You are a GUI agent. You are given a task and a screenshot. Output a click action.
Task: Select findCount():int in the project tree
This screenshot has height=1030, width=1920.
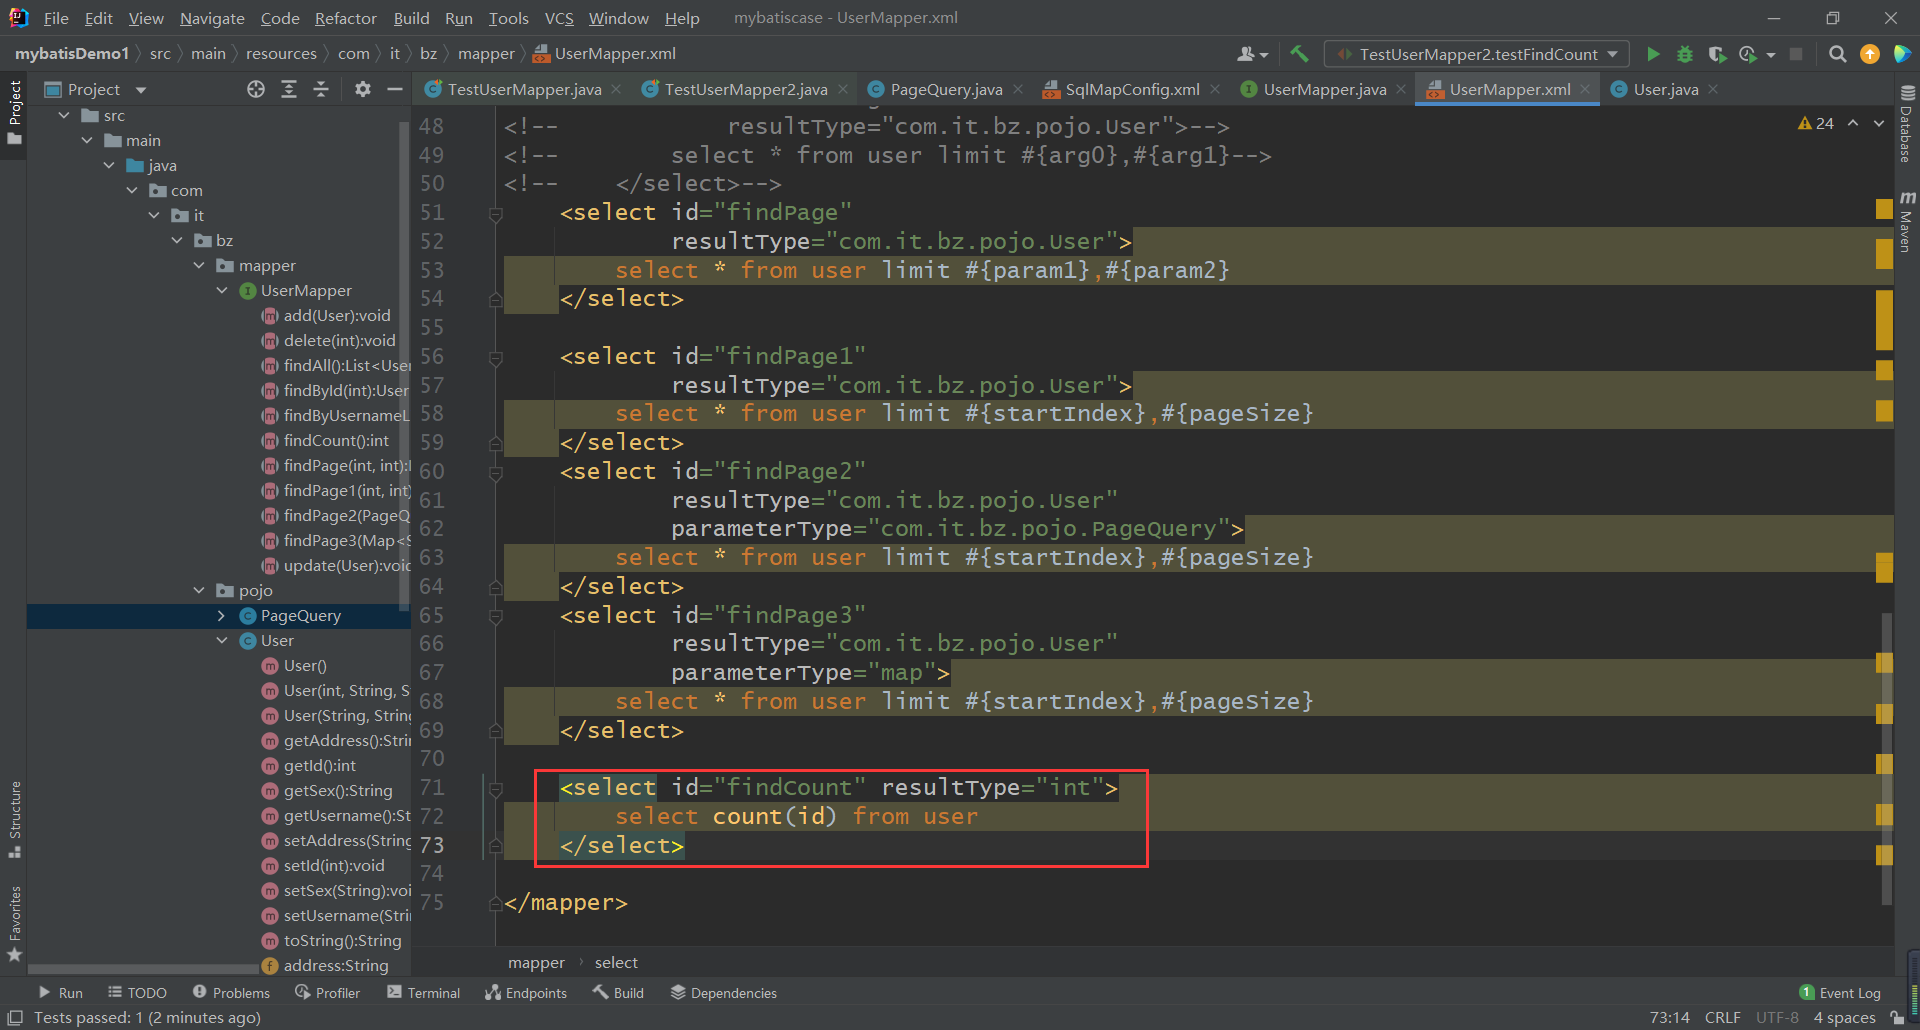[336, 440]
